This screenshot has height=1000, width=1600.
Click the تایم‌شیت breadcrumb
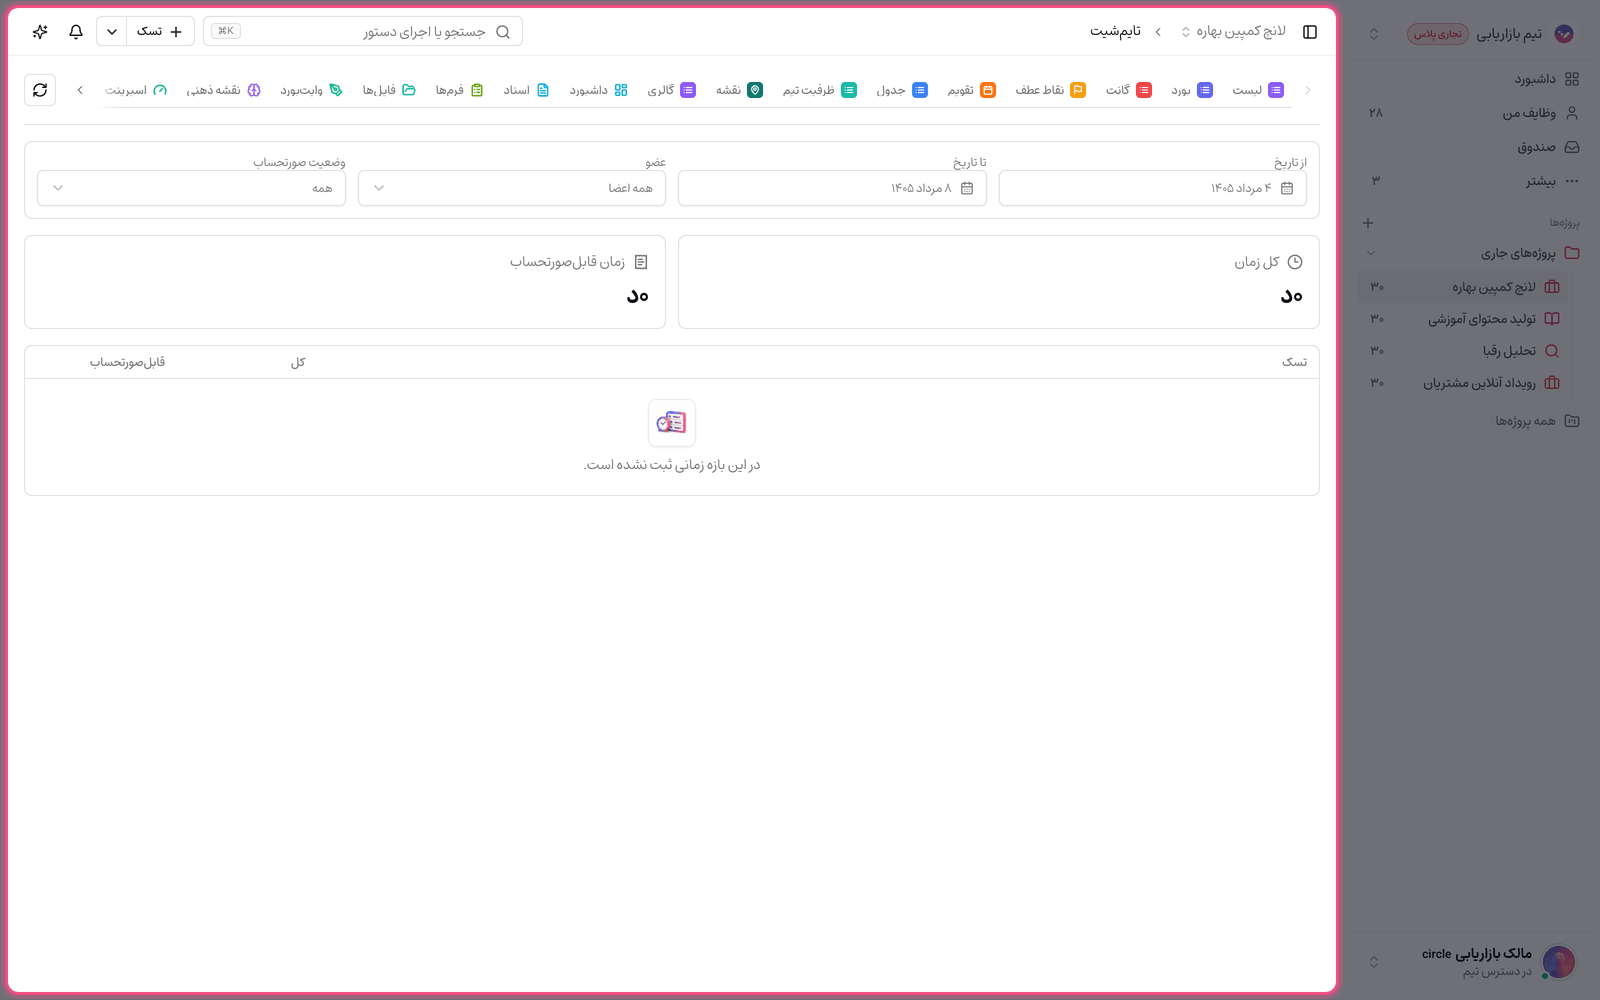tap(1115, 32)
